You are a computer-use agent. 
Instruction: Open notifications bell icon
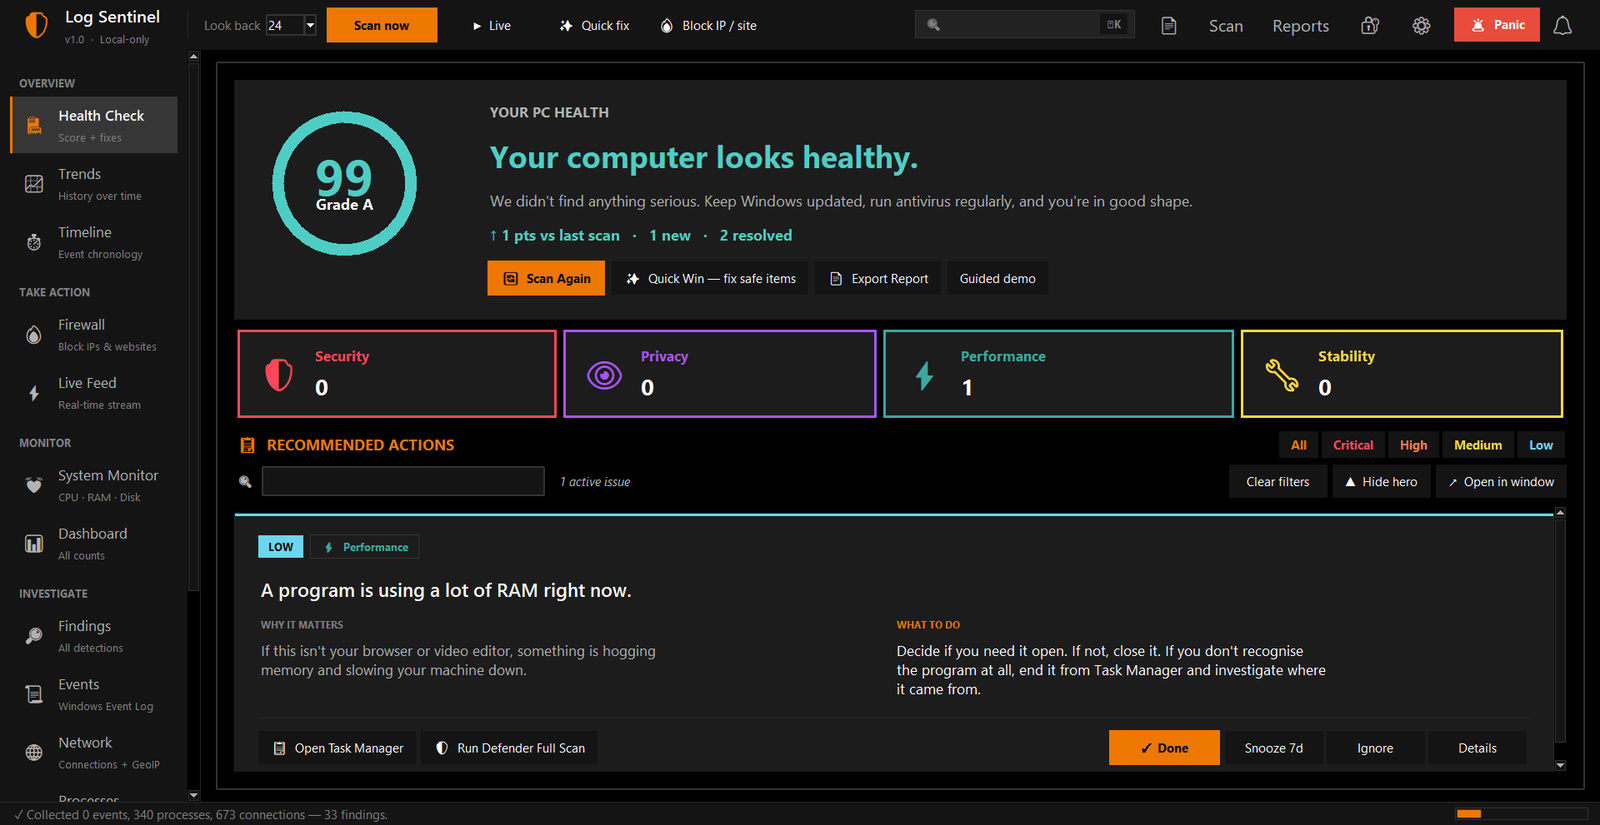point(1562,26)
